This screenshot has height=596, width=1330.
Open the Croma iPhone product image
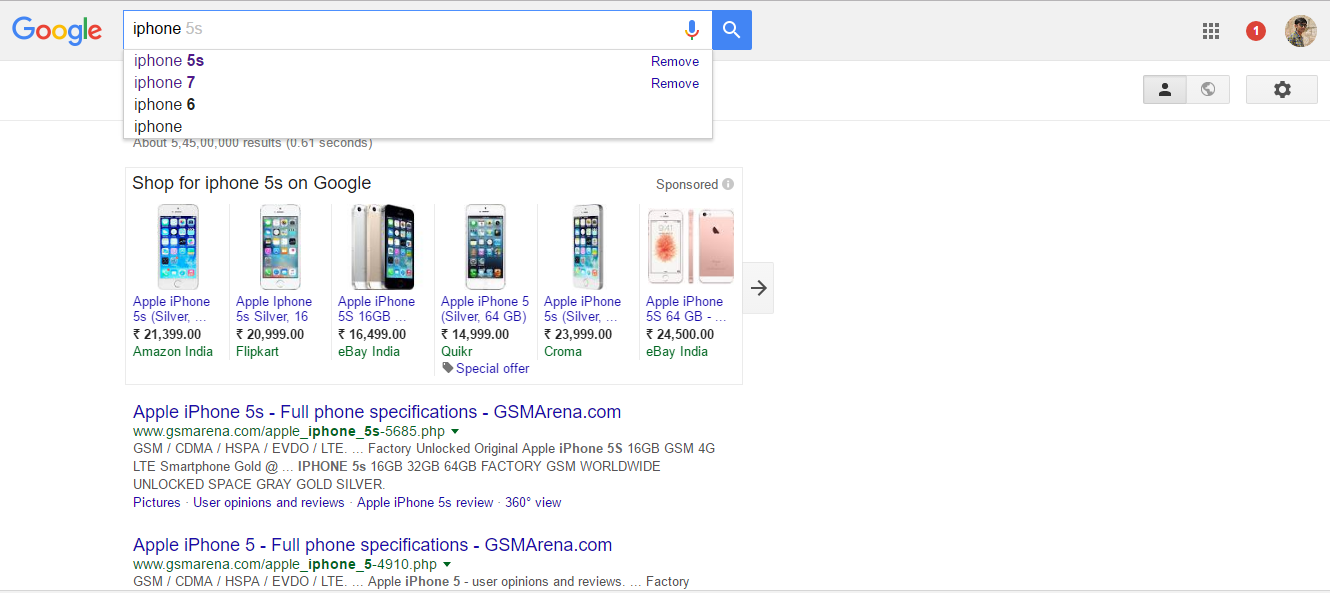pos(588,247)
